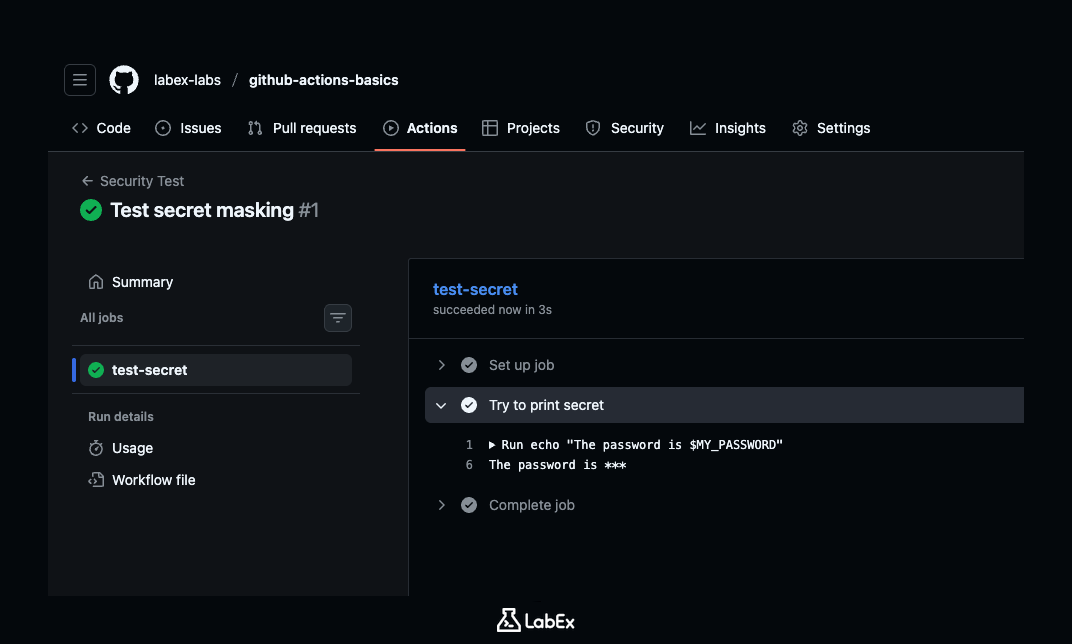Switch to Pull requests tab
1072x644 pixels.
302,129
